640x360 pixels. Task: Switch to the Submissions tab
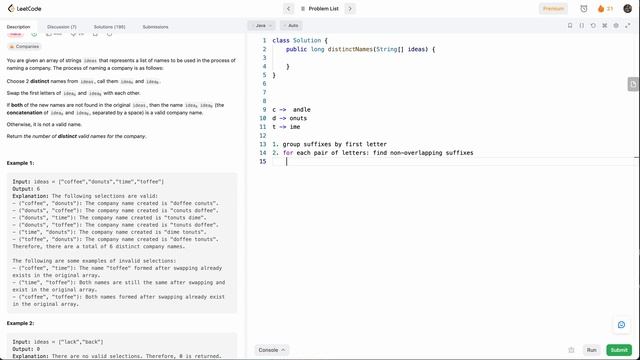(155, 27)
